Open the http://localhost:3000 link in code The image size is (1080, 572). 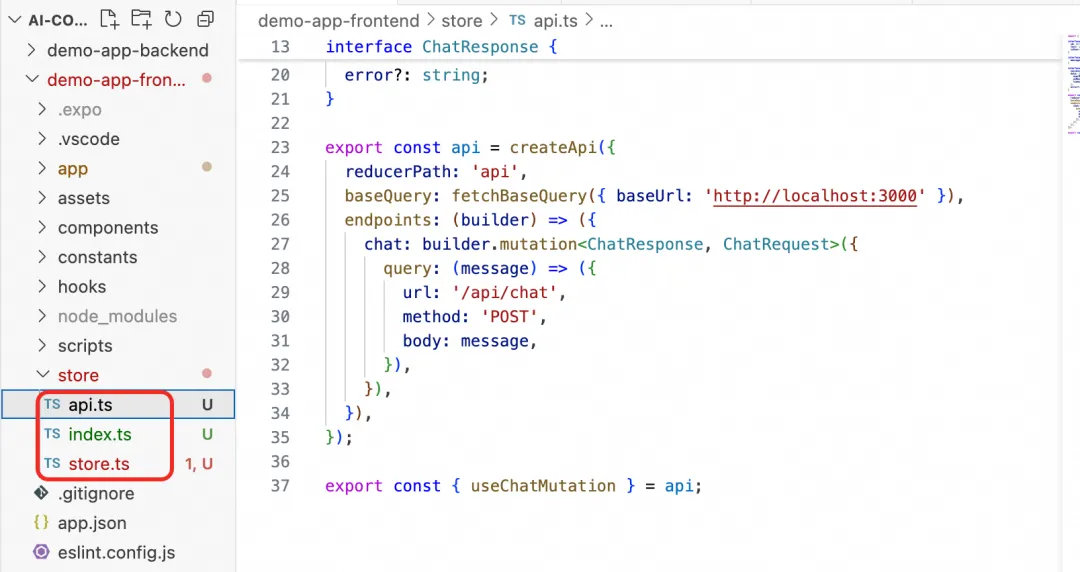coord(815,196)
